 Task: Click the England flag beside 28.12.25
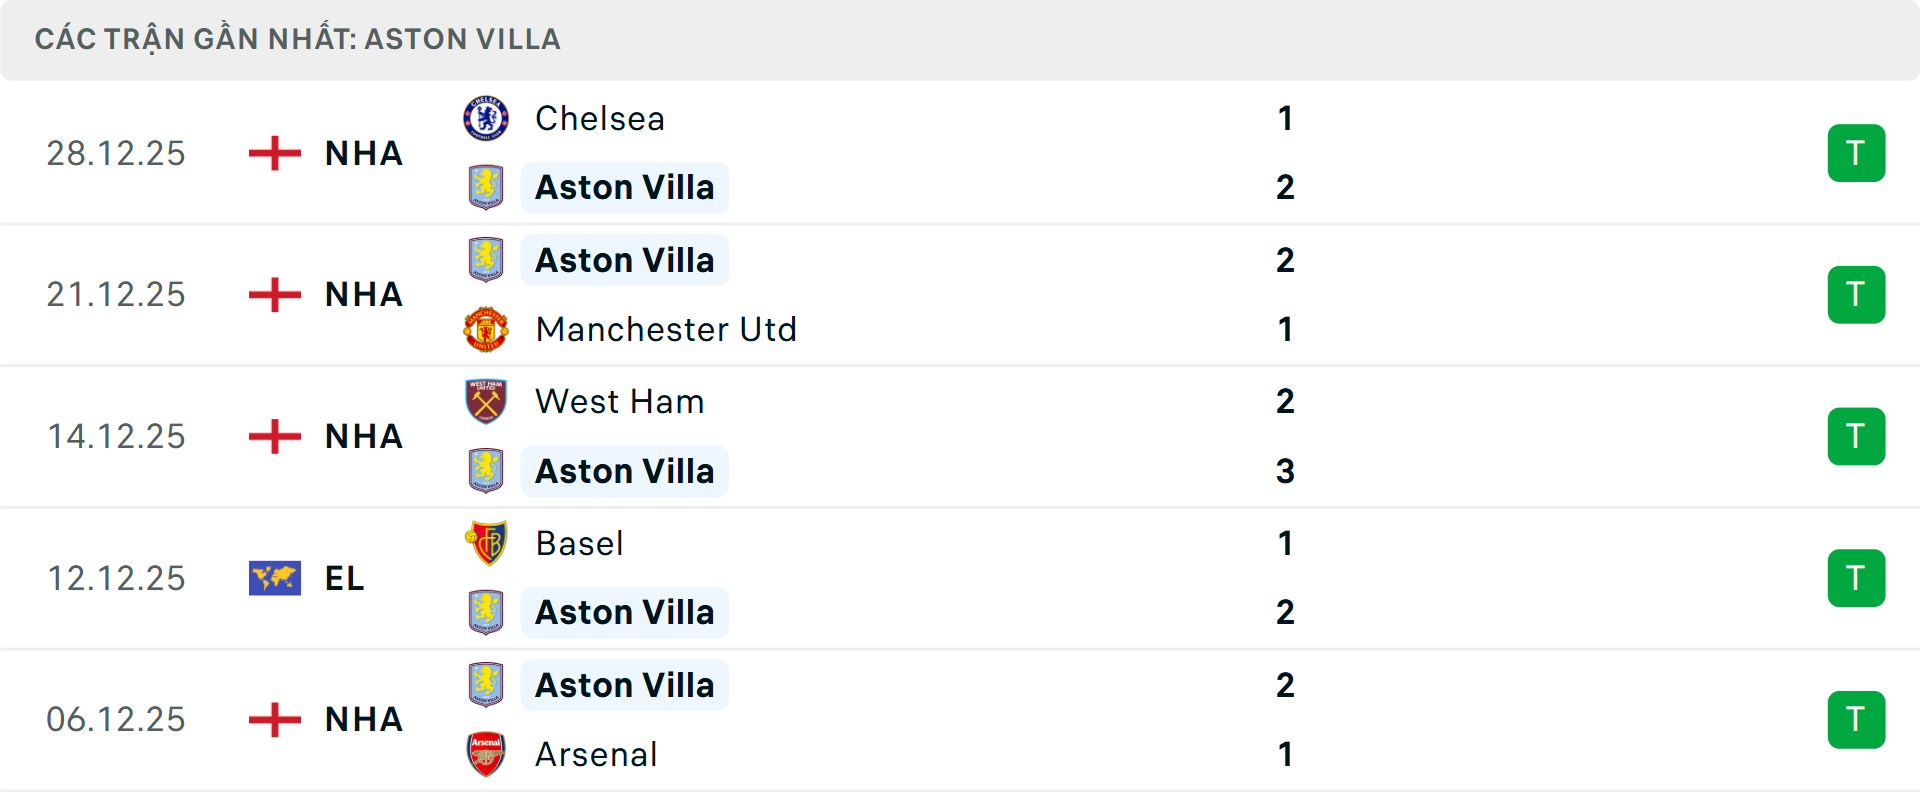point(273,152)
